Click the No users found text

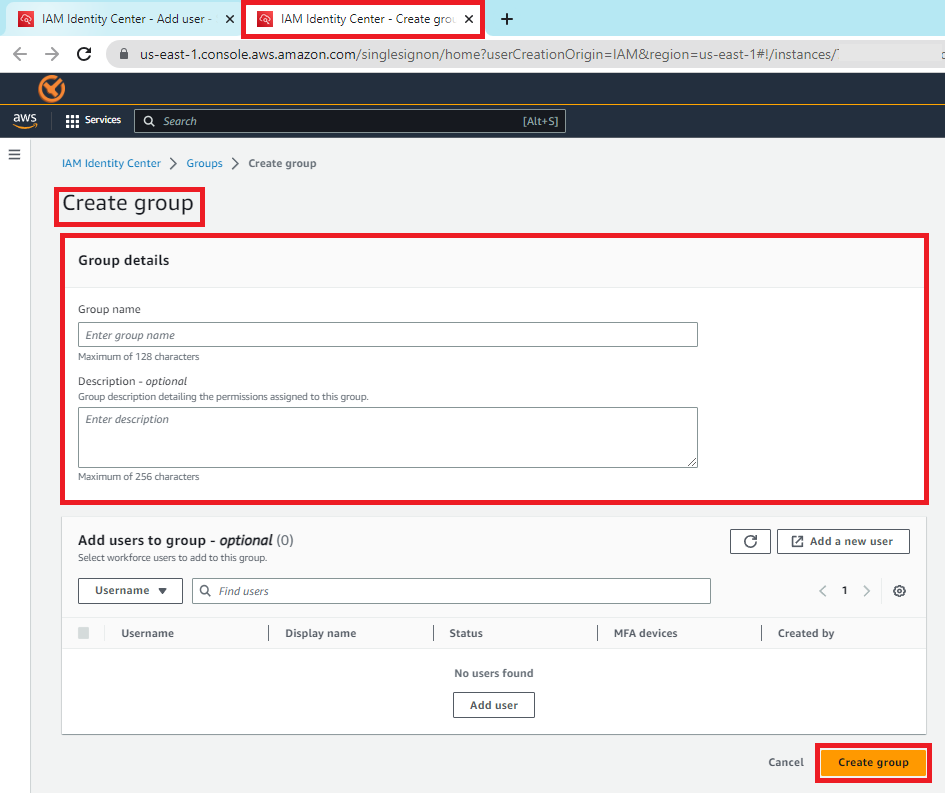(x=494, y=673)
